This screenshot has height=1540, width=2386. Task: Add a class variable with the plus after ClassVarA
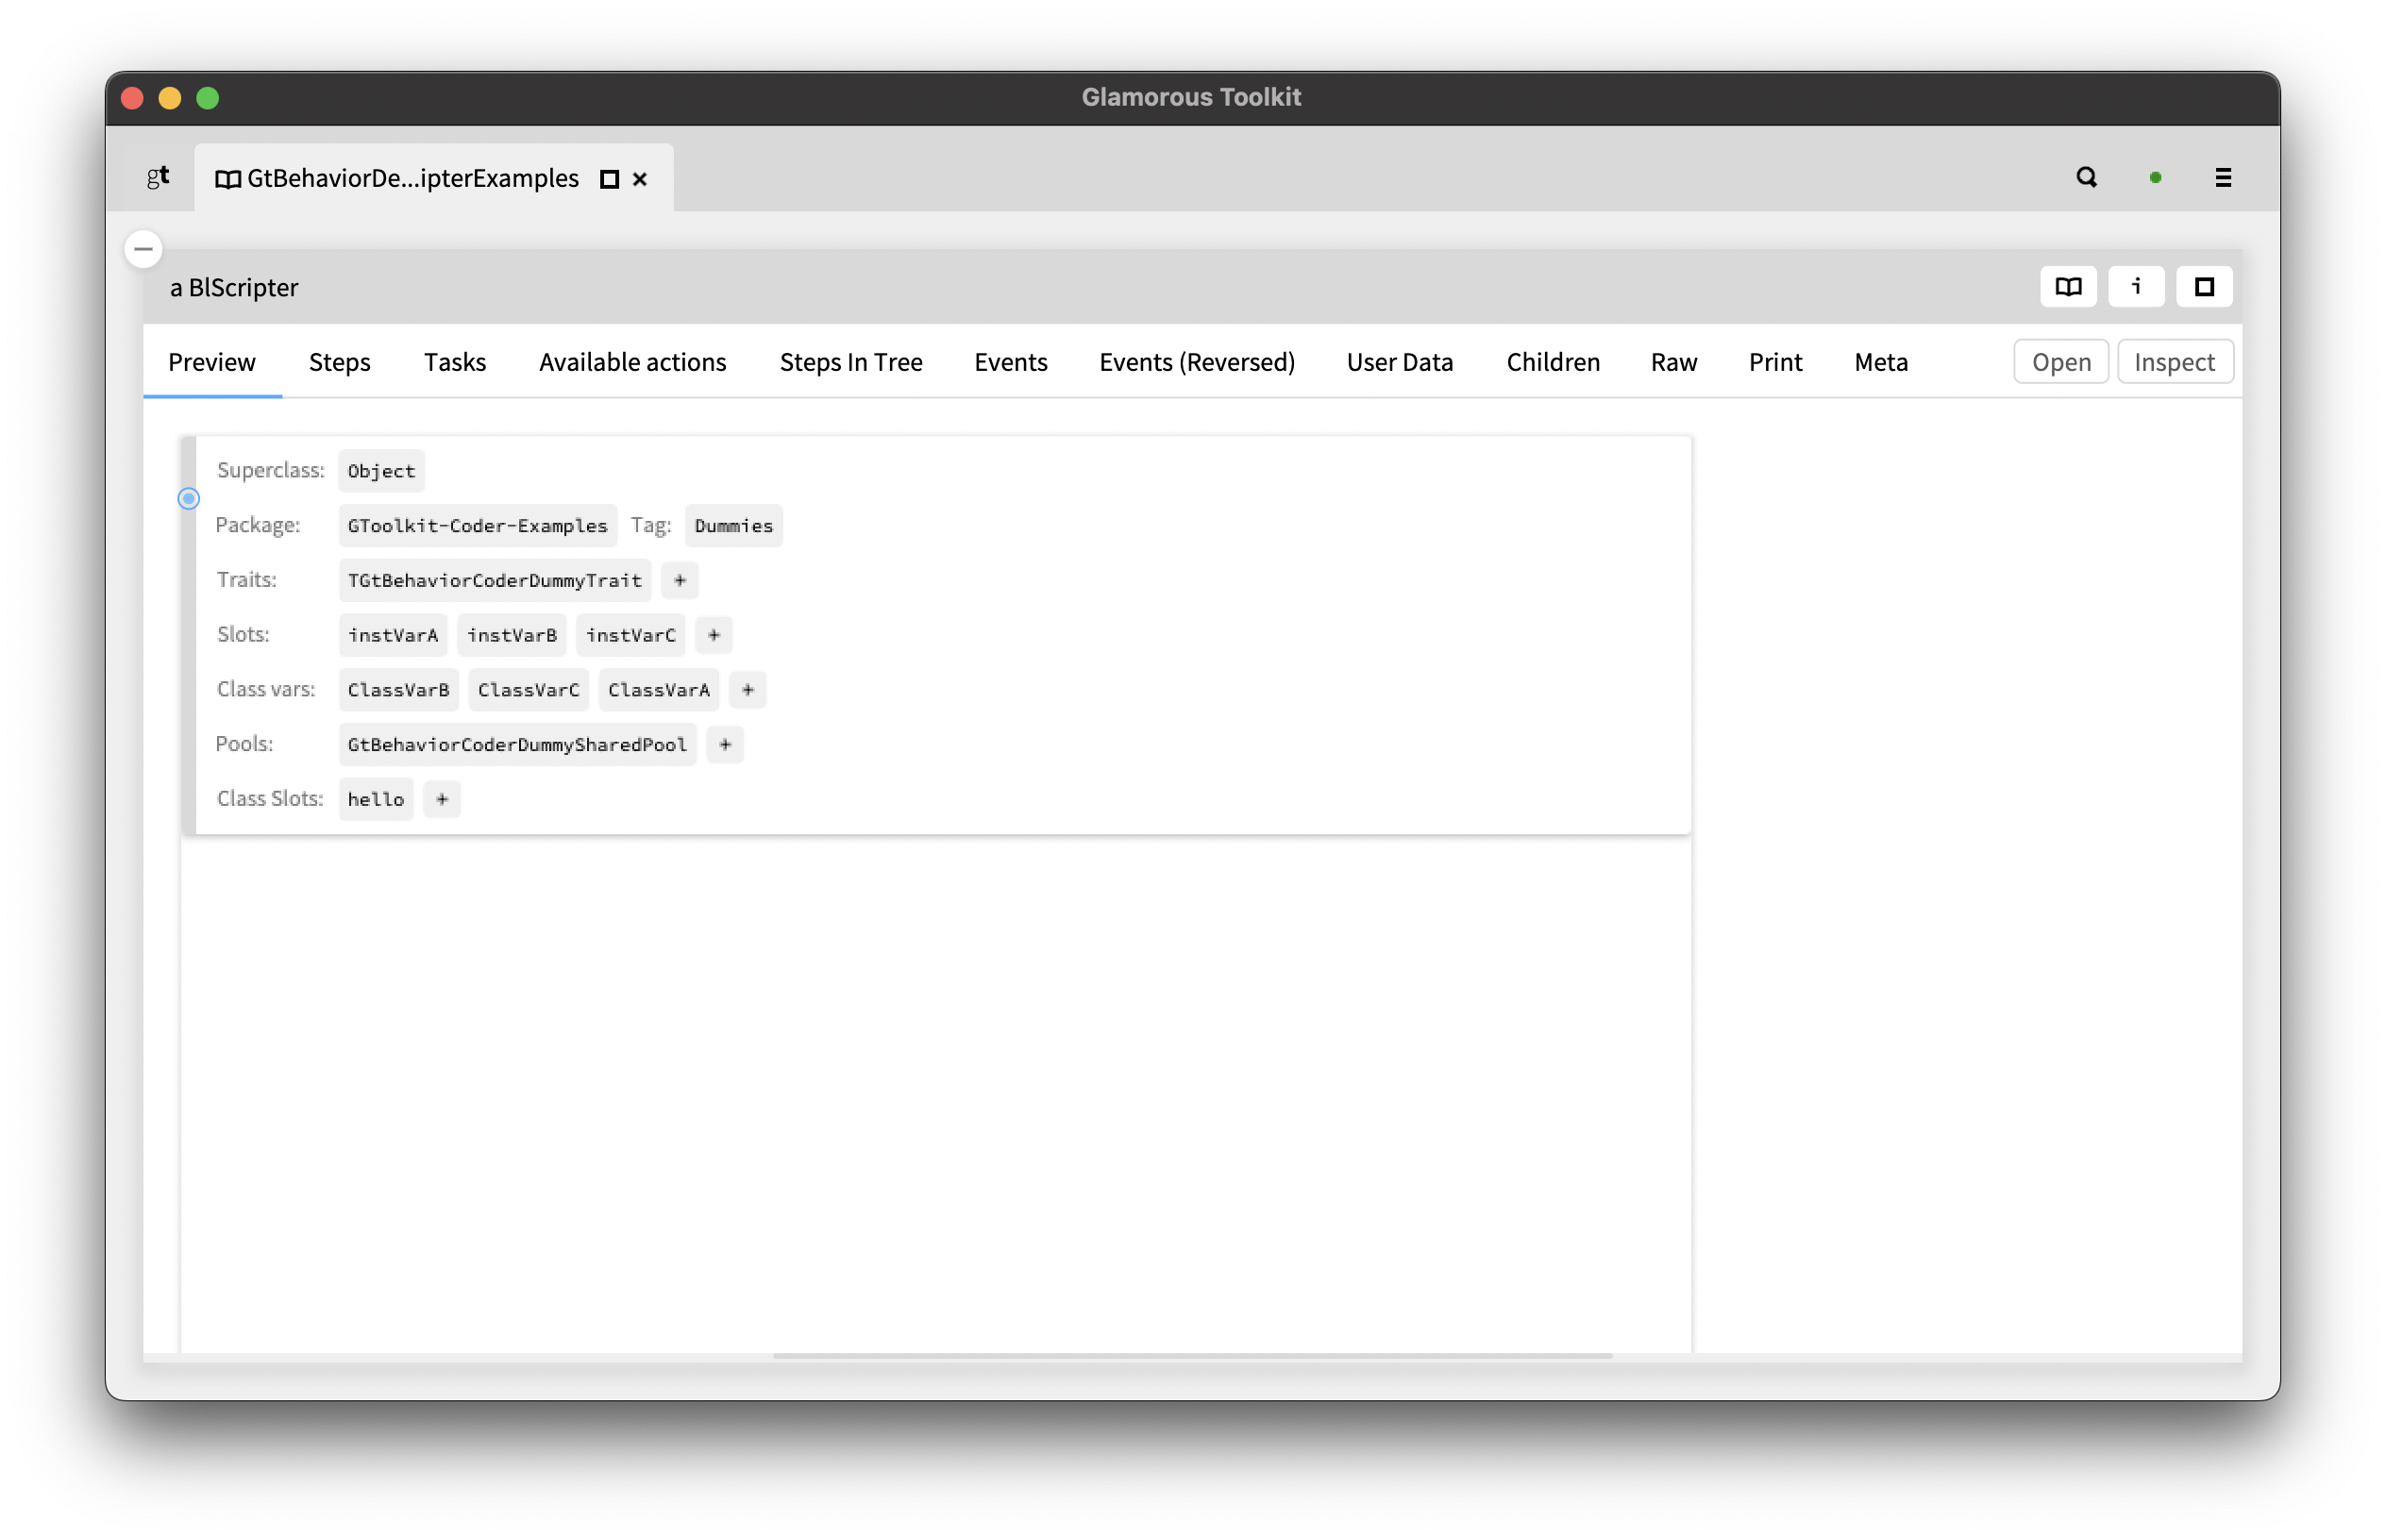(747, 689)
